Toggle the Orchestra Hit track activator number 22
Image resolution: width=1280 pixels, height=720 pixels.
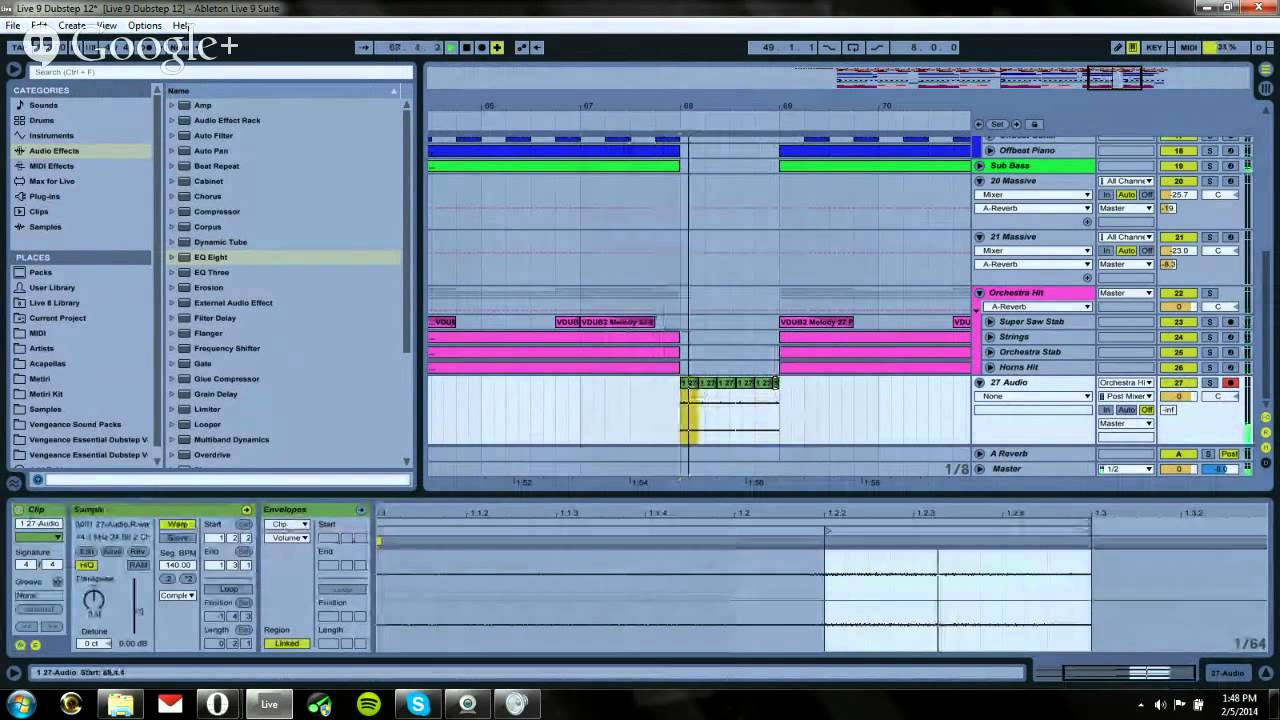(x=1178, y=293)
